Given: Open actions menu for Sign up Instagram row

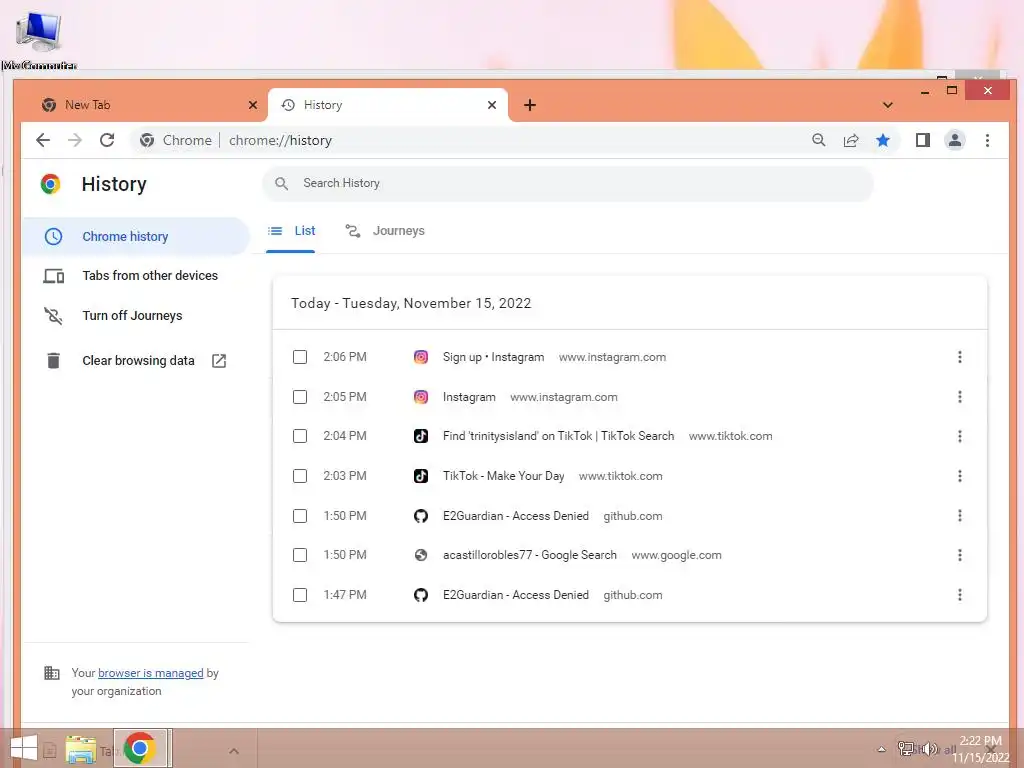Looking at the screenshot, I should coord(959,357).
